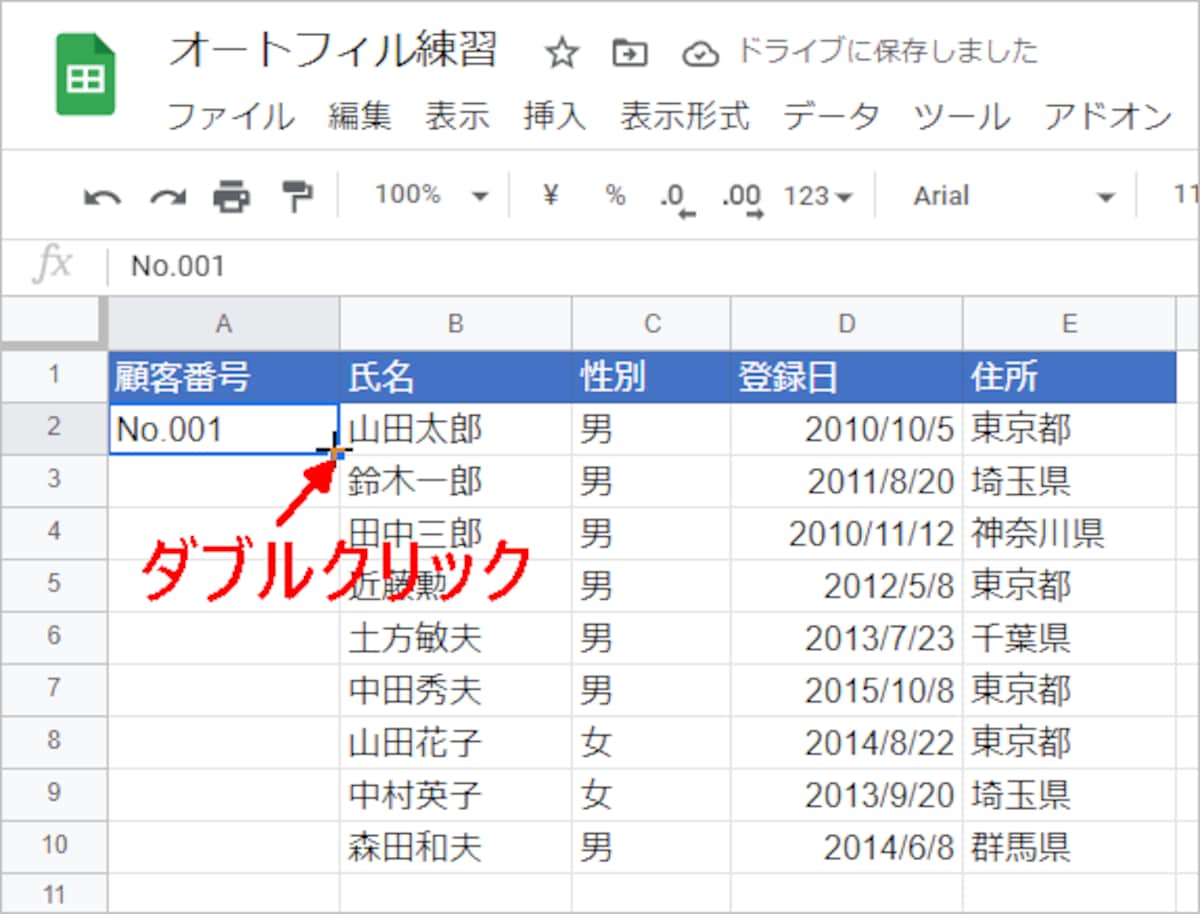Screen dimensions: 1200x914
Task: Select row 6 header
Action: [x=54, y=637]
